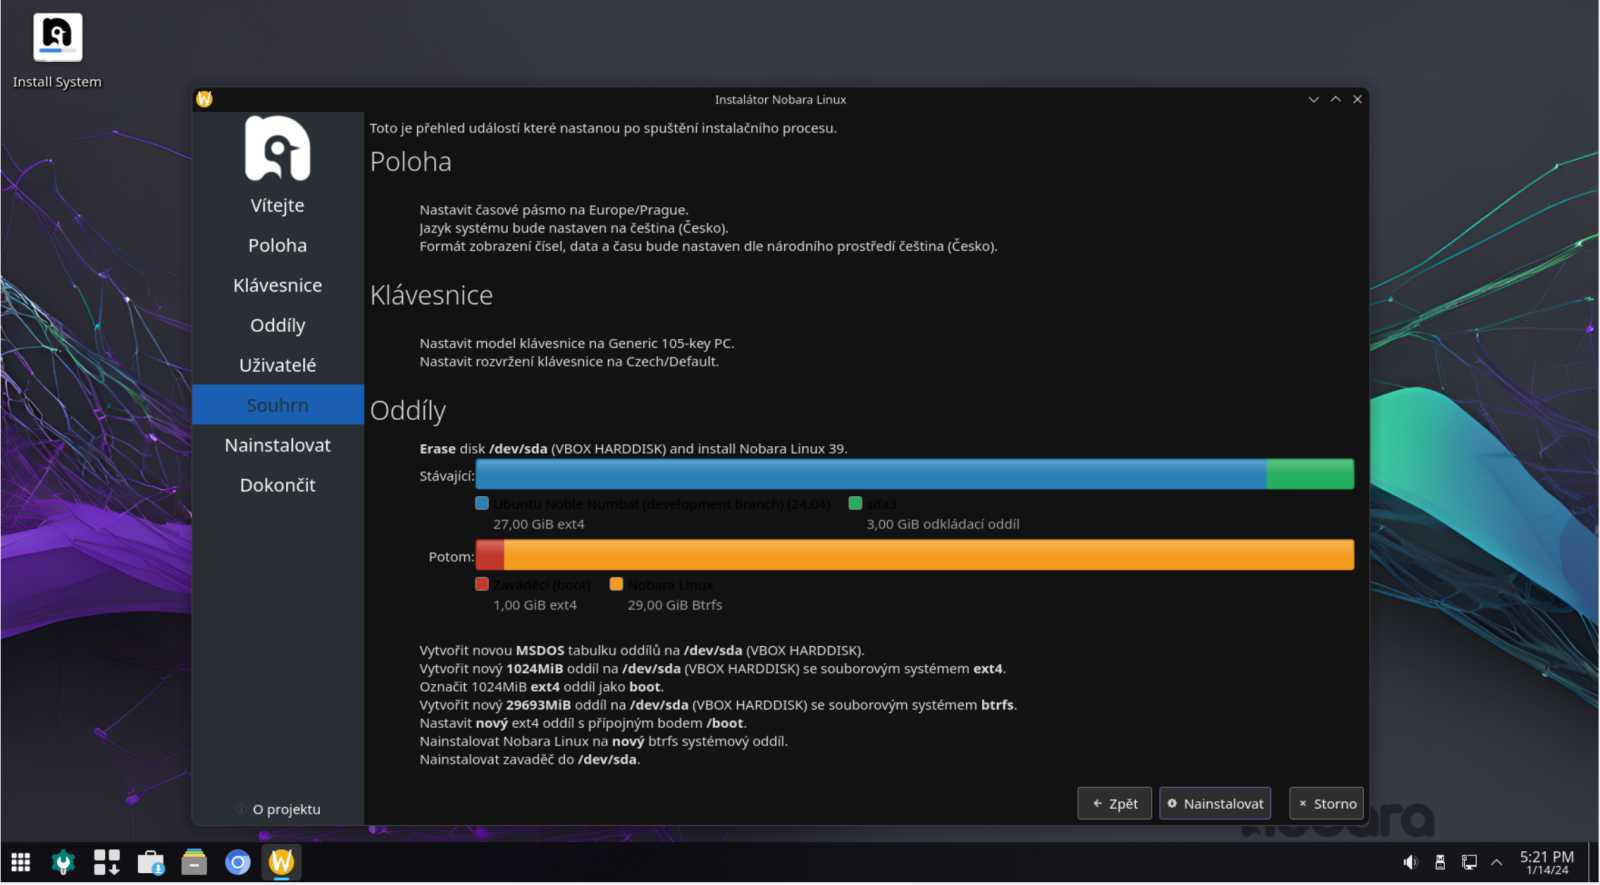1600x885 pixels.
Task: Cancel with the Storno button
Action: coord(1327,803)
